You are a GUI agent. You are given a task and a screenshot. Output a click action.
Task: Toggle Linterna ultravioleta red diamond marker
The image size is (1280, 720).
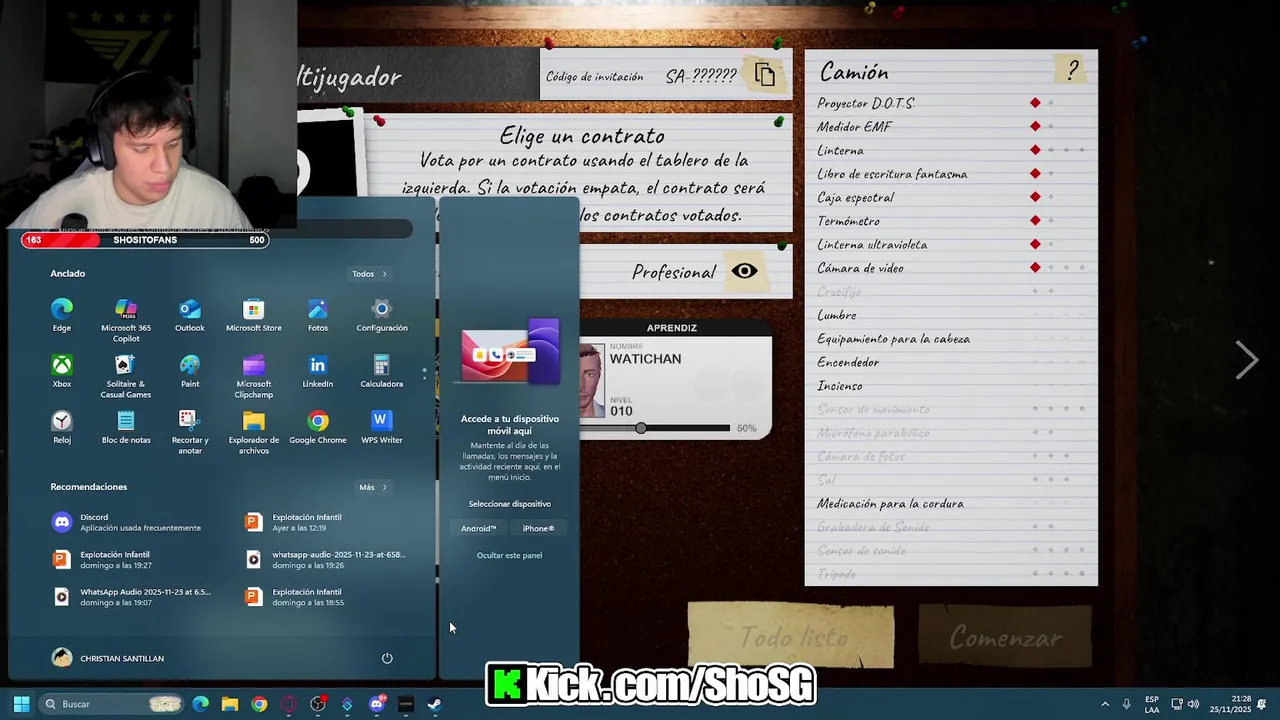tap(1035, 244)
